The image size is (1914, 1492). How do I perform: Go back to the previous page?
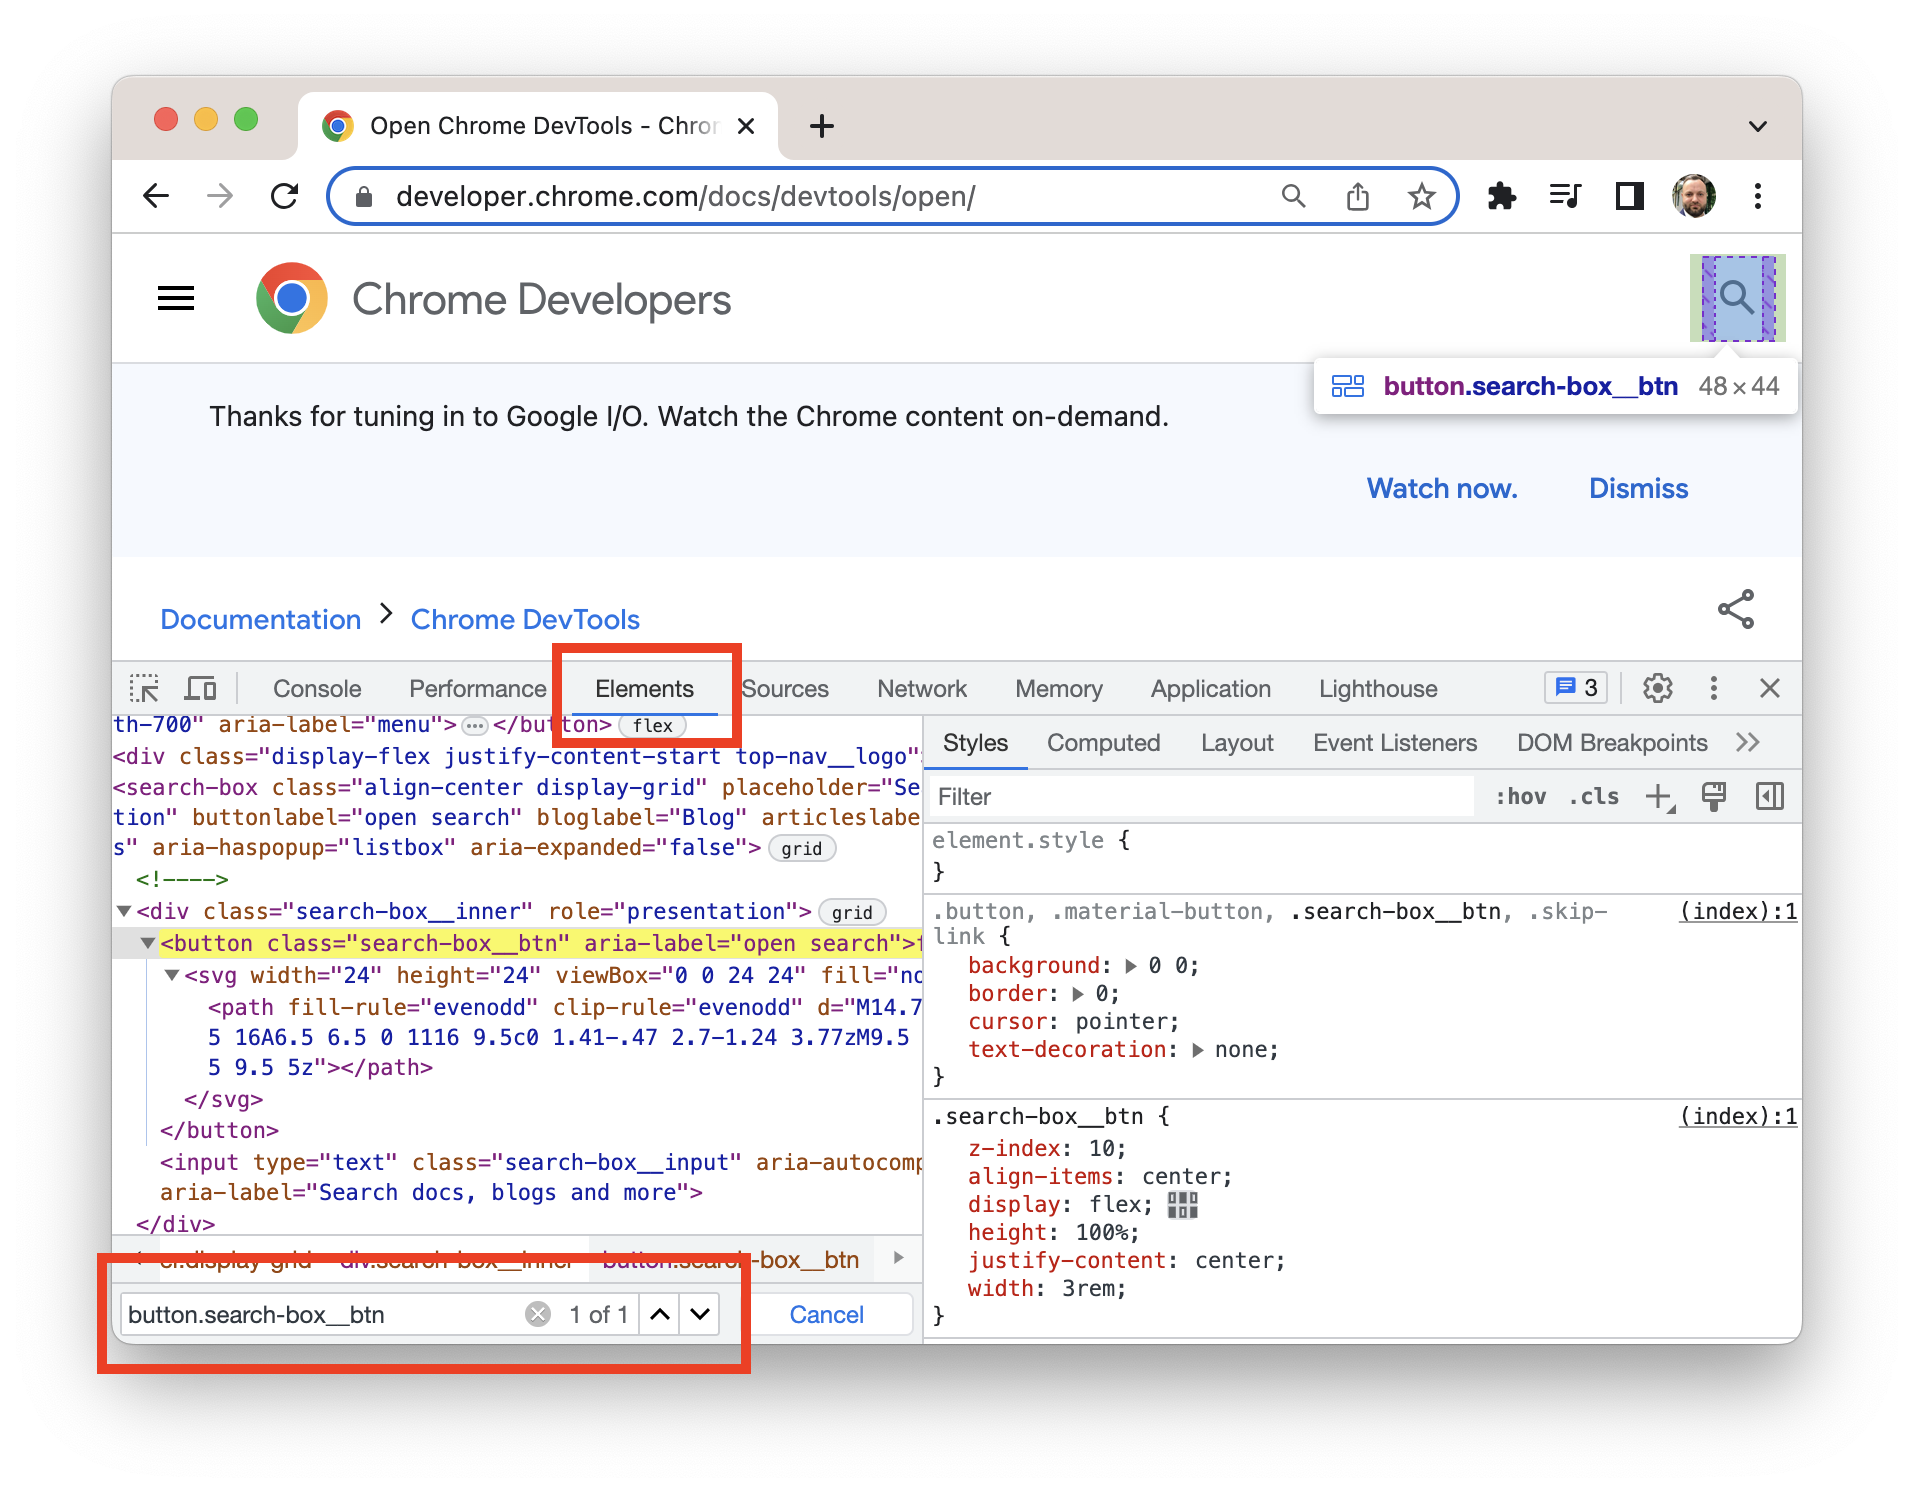(x=156, y=196)
